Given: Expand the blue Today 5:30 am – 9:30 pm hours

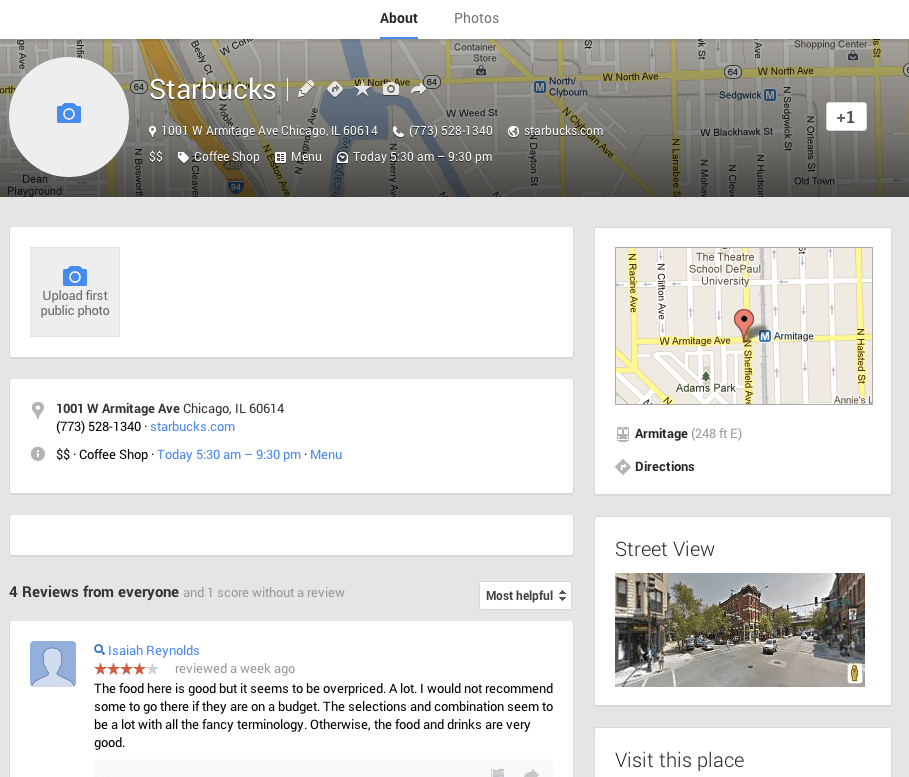Looking at the screenshot, I should pyautogui.click(x=229, y=455).
